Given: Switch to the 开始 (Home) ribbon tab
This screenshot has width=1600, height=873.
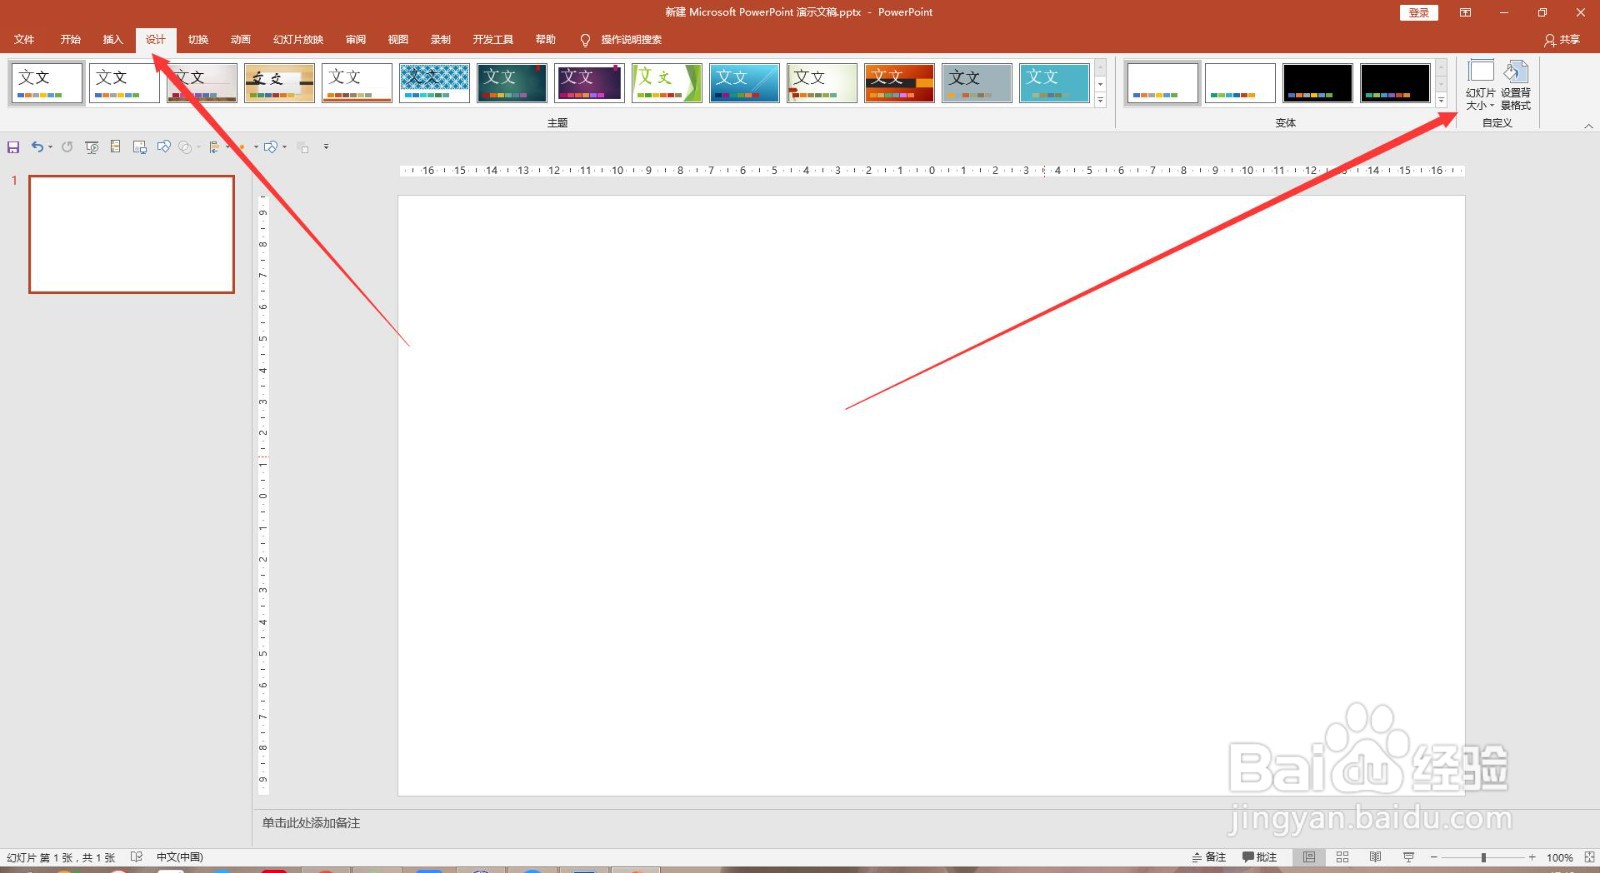Looking at the screenshot, I should click(x=70, y=40).
